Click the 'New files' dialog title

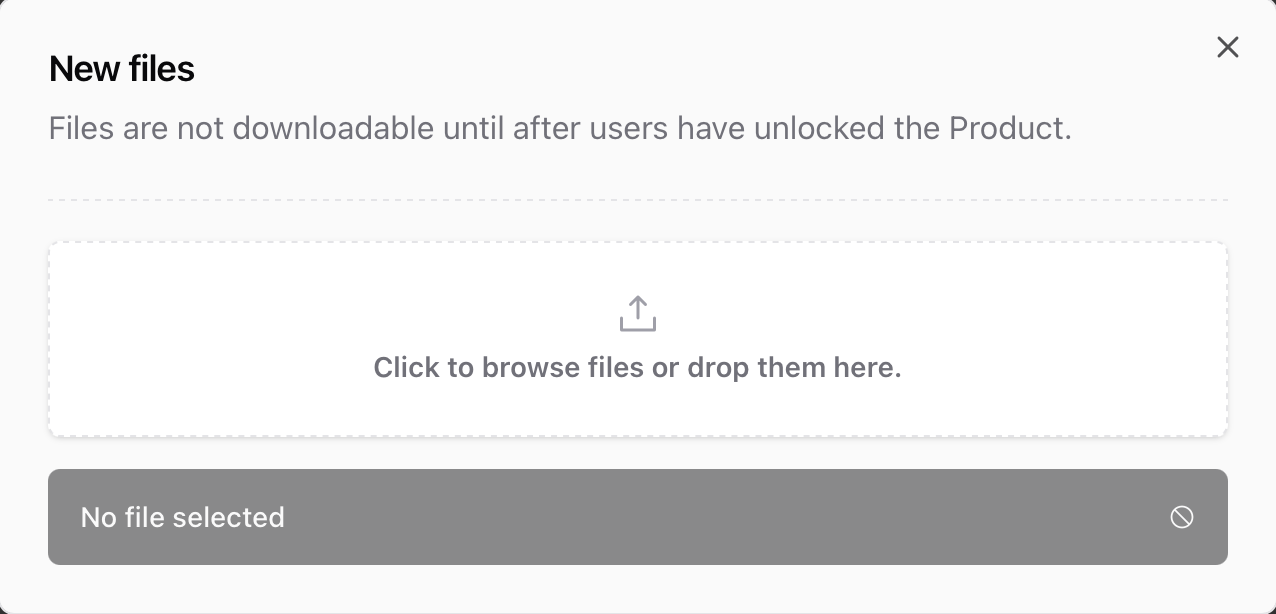pos(121,68)
